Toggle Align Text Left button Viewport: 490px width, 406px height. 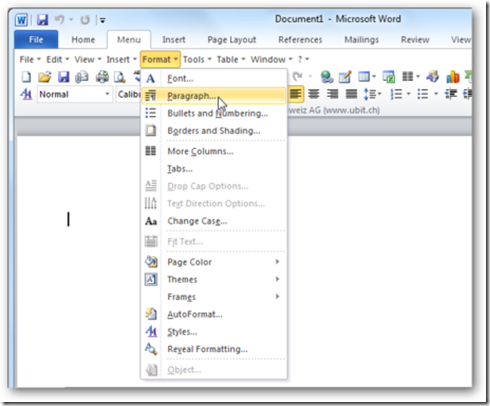295,94
